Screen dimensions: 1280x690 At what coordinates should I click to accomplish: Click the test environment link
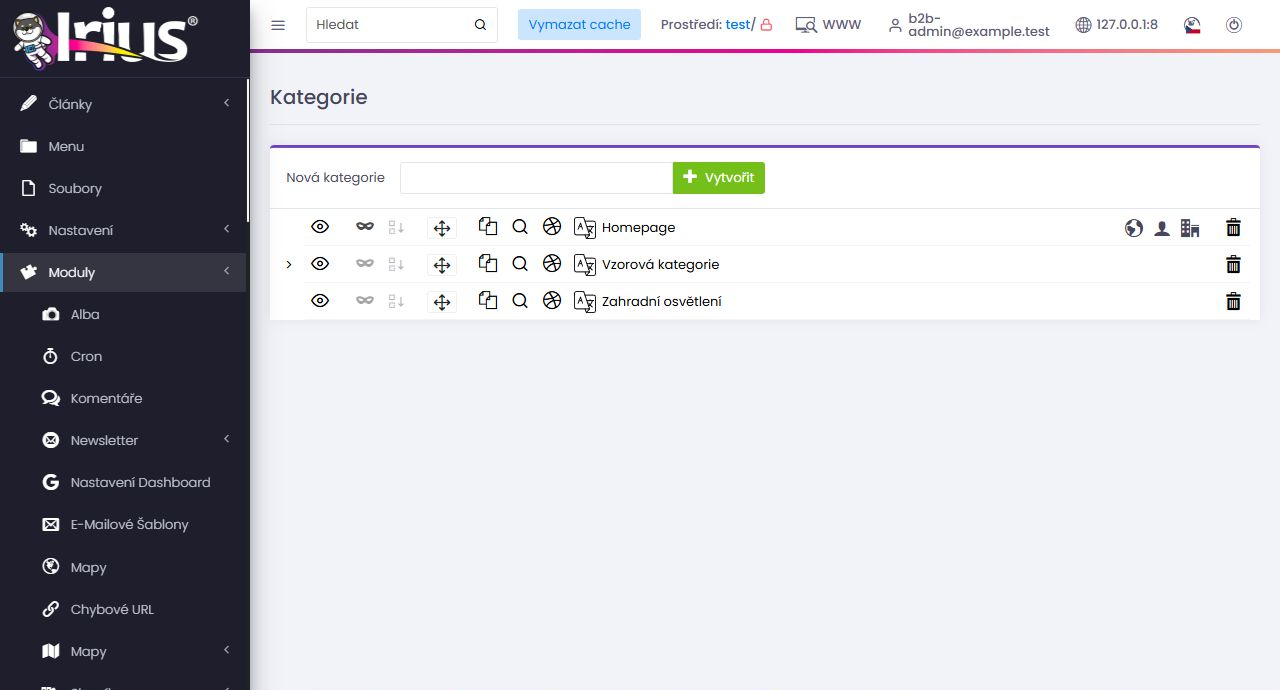tap(738, 25)
